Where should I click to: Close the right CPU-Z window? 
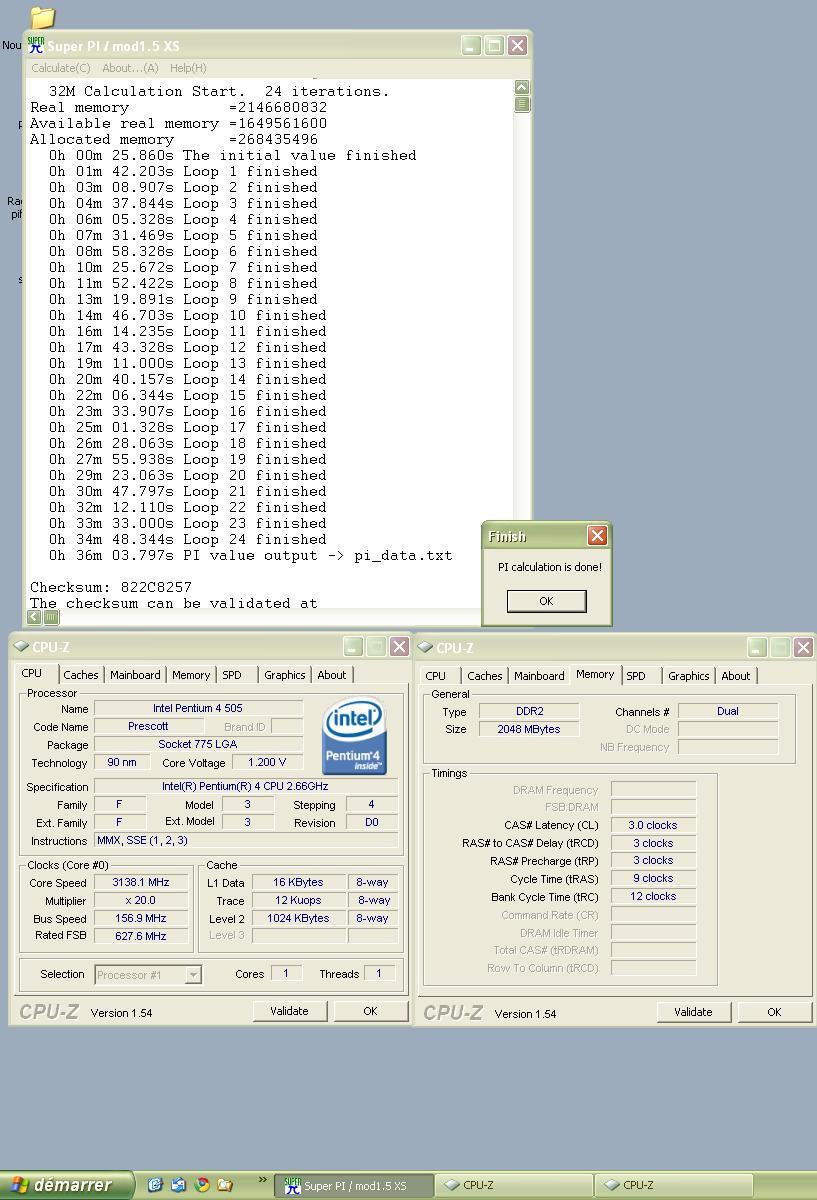point(802,648)
